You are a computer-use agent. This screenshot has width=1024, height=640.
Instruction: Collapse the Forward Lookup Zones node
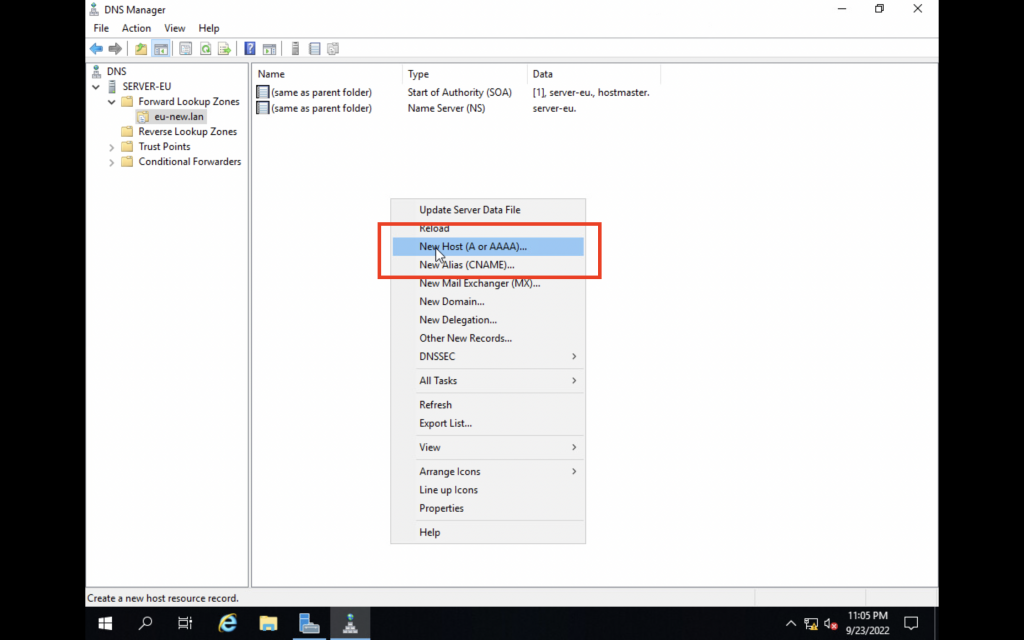click(112, 102)
